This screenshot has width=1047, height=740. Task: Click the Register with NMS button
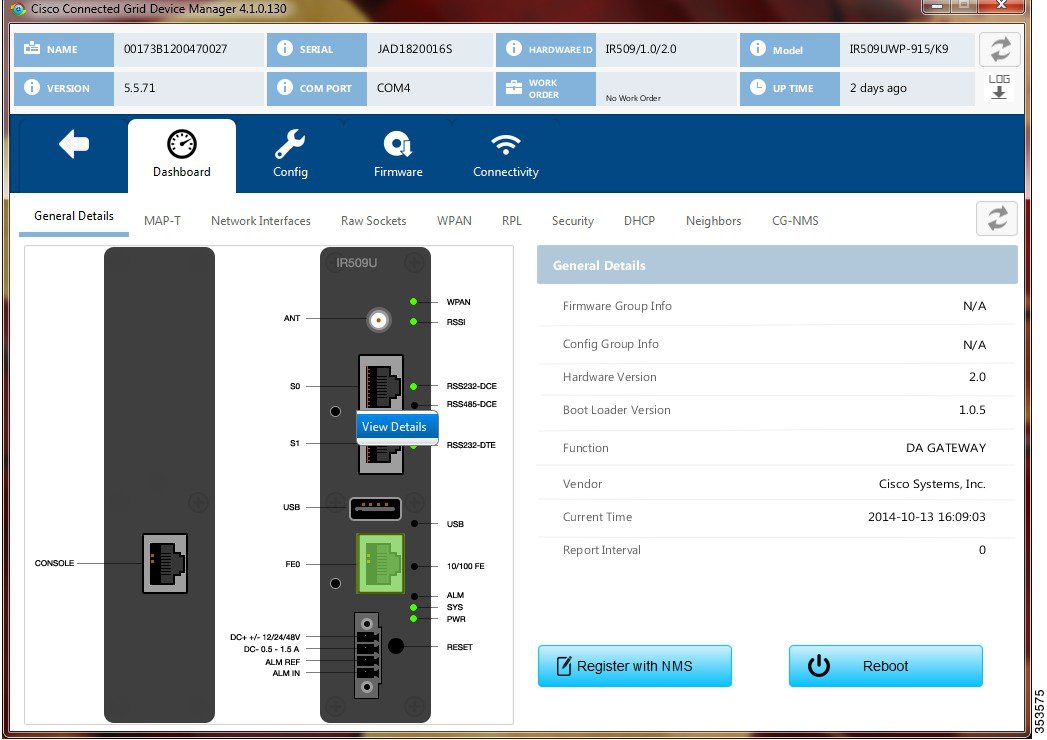tap(634, 666)
